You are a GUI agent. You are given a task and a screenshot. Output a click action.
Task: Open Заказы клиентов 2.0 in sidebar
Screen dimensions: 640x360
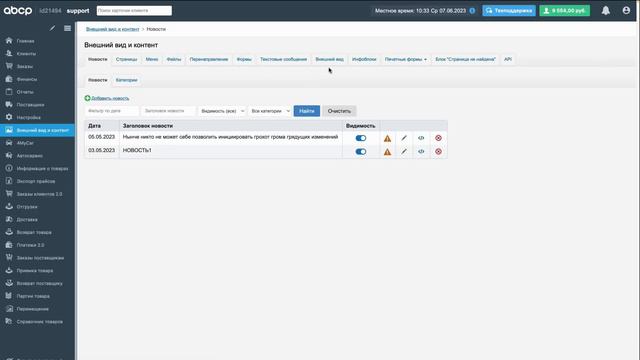point(39,194)
